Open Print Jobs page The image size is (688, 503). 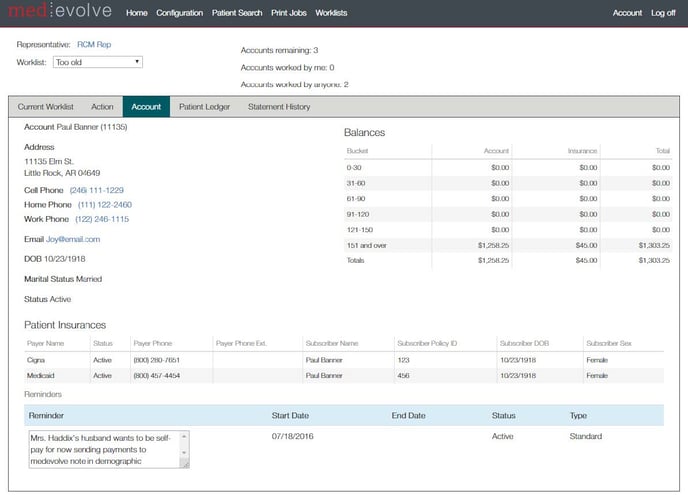pyautogui.click(x=289, y=14)
